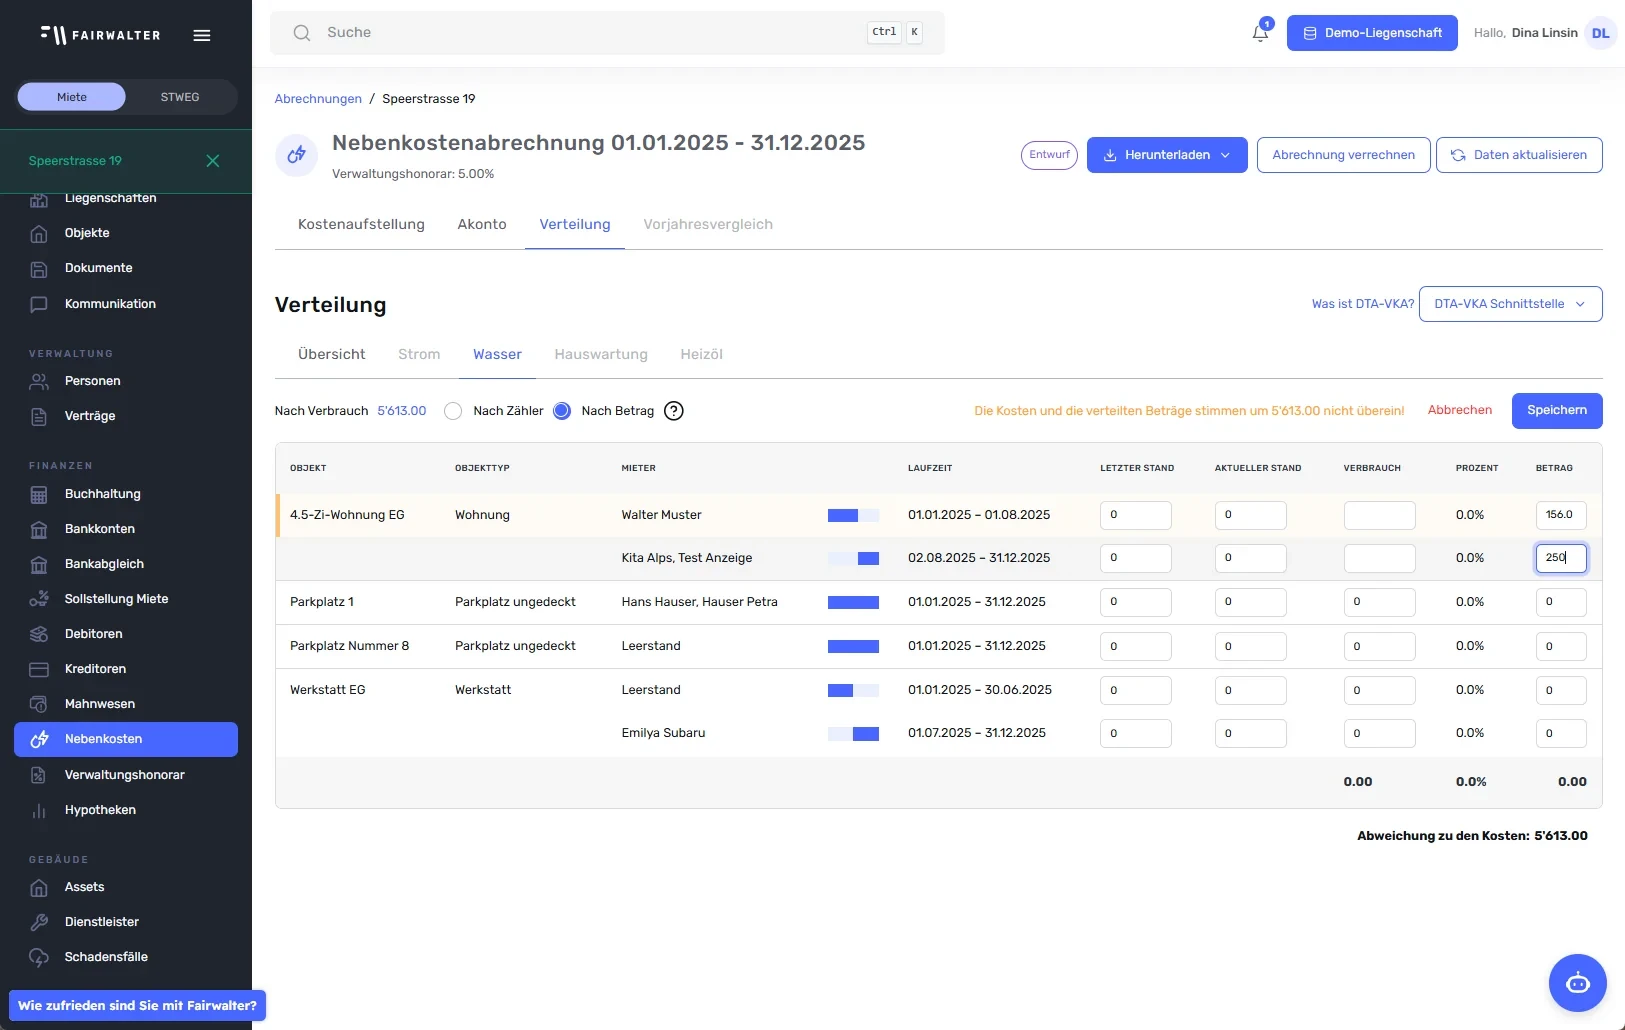Open the DL user avatar menu
This screenshot has width=1625, height=1030.
click(x=1600, y=33)
